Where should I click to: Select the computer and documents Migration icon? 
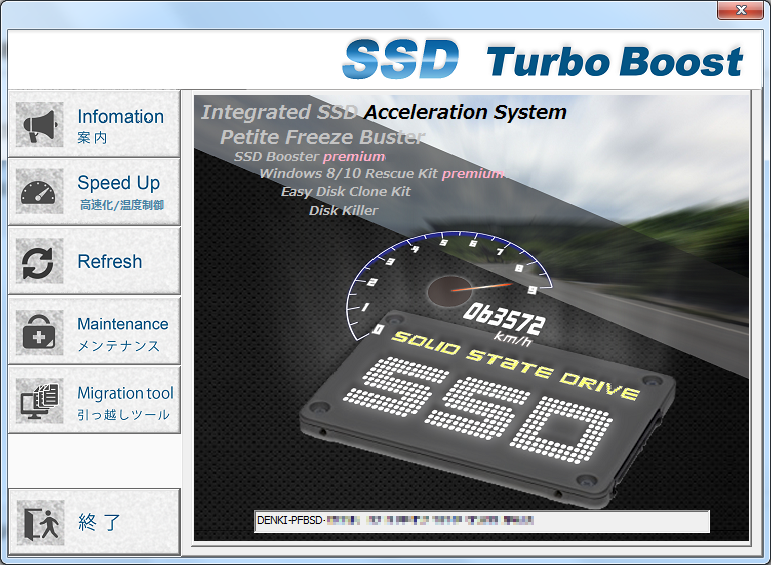40,402
